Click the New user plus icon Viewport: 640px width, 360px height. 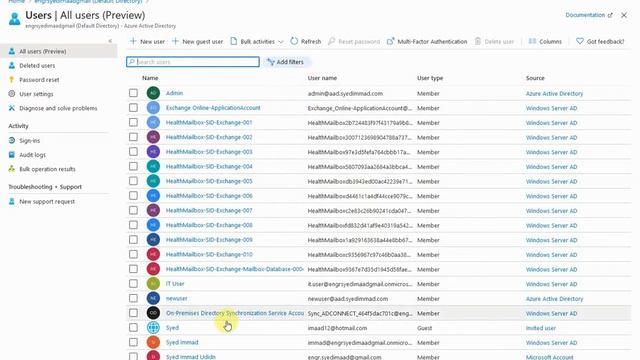133,41
